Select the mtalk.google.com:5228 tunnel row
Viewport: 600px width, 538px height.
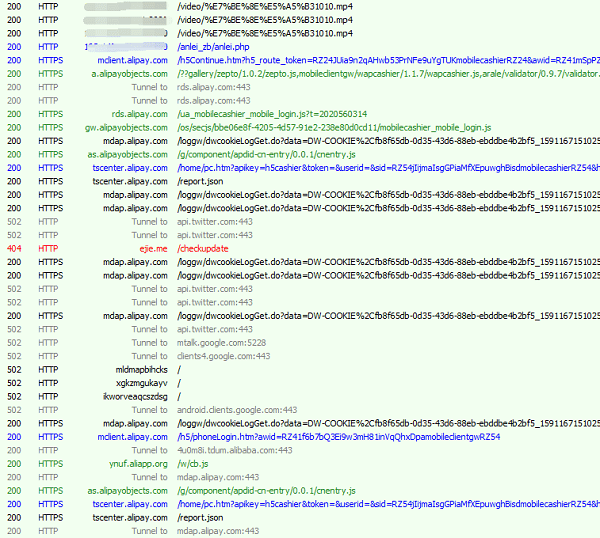click(x=300, y=343)
